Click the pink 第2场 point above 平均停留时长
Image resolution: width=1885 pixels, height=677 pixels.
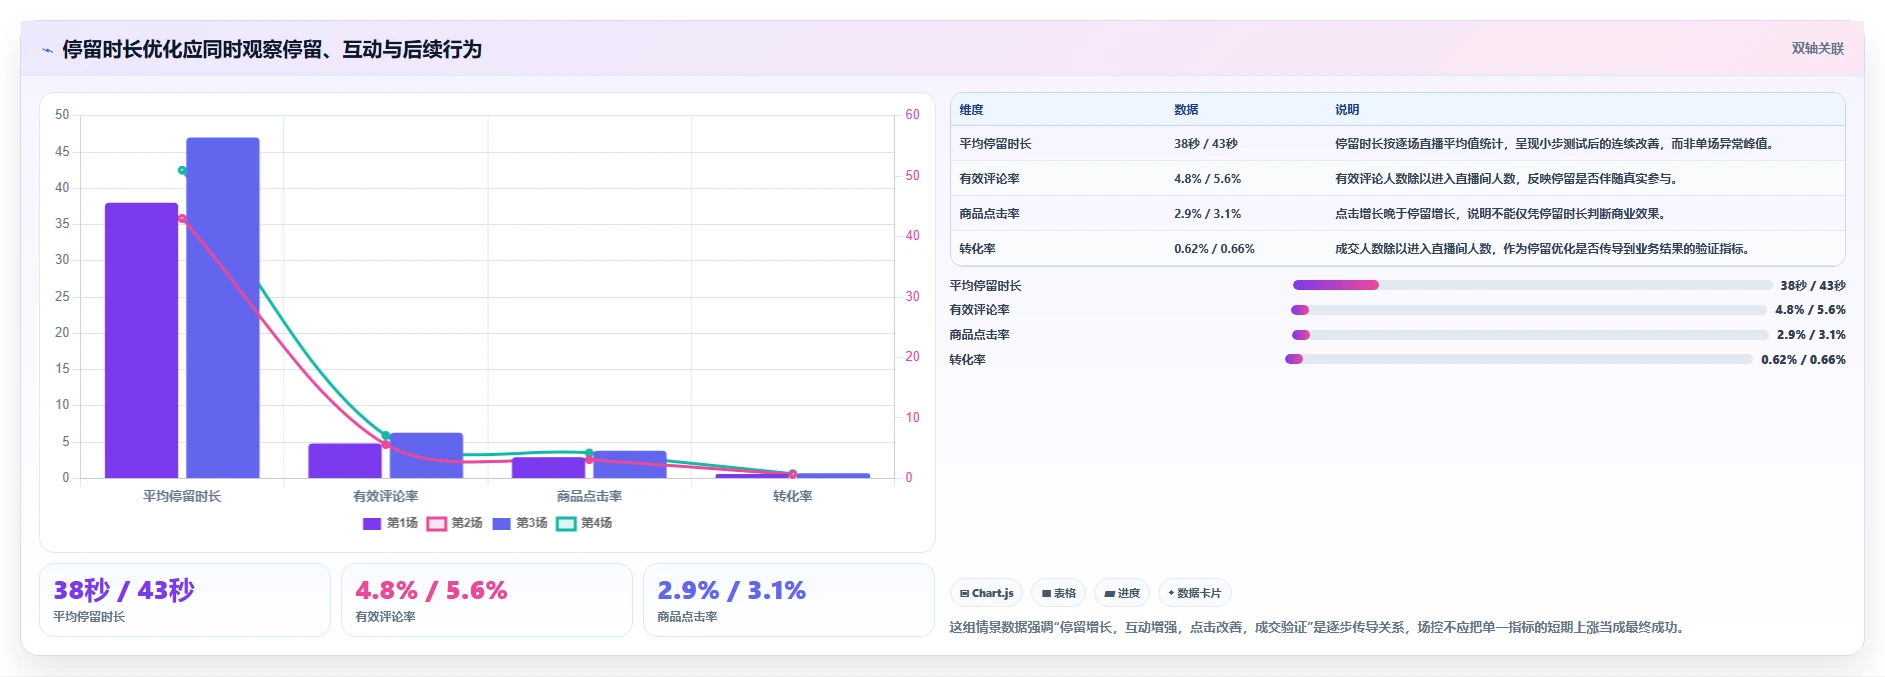(x=182, y=218)
